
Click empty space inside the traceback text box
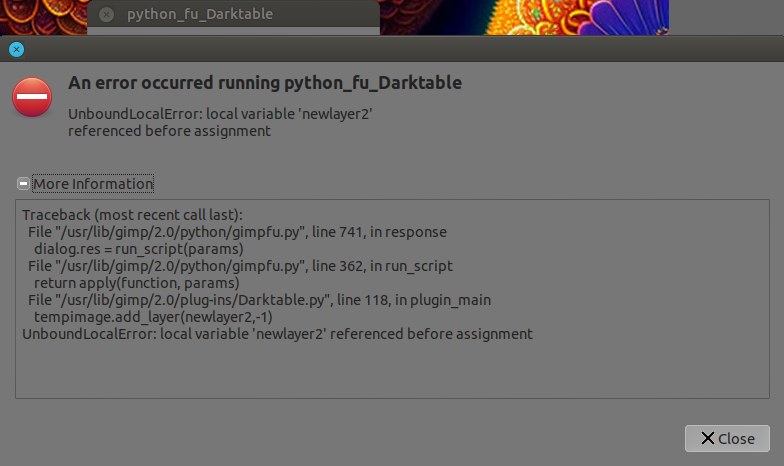pyautogui.click(x=400, y=372)
